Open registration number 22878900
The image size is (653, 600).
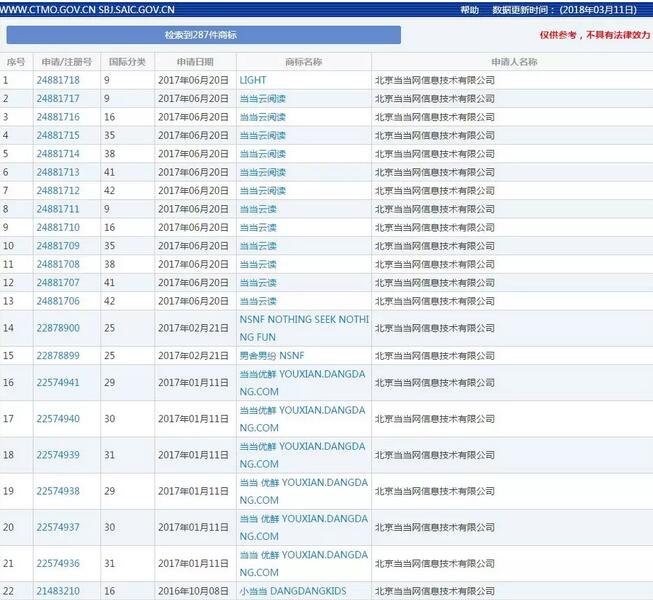(x=58, y=328)
